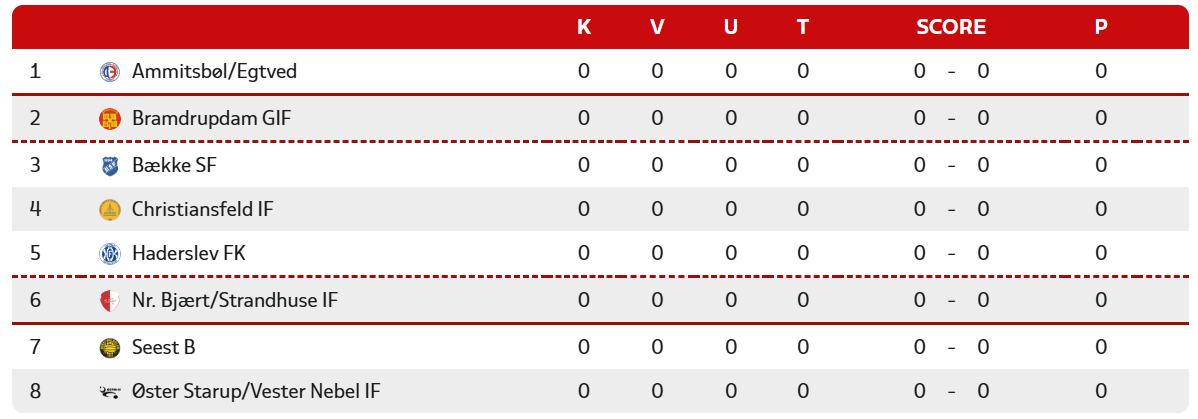Click the Christiansfeld IF club logo

tap(110, 210)
